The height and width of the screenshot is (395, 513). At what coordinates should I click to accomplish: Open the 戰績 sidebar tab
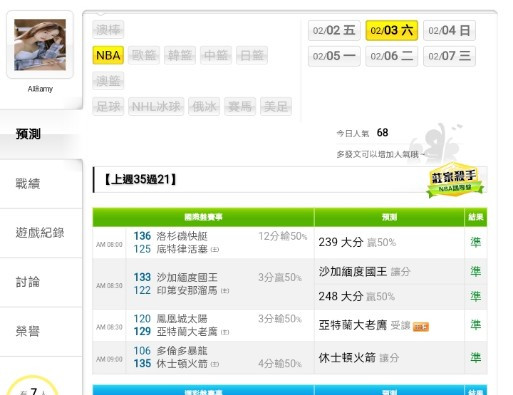[28, 184]
